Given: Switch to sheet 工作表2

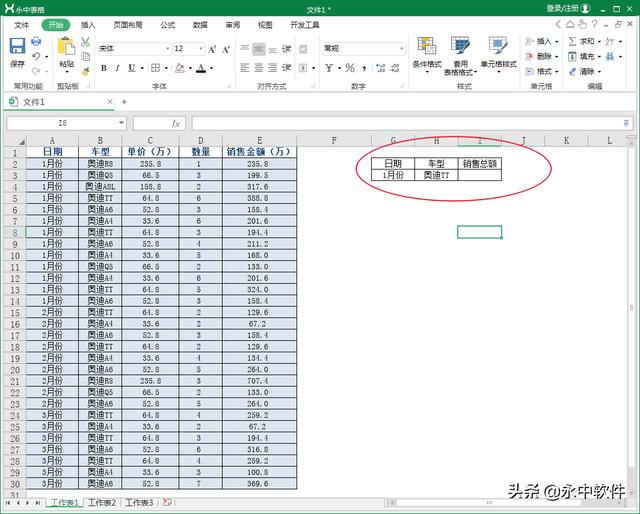Looking at the screenshot, I should 102,503.
